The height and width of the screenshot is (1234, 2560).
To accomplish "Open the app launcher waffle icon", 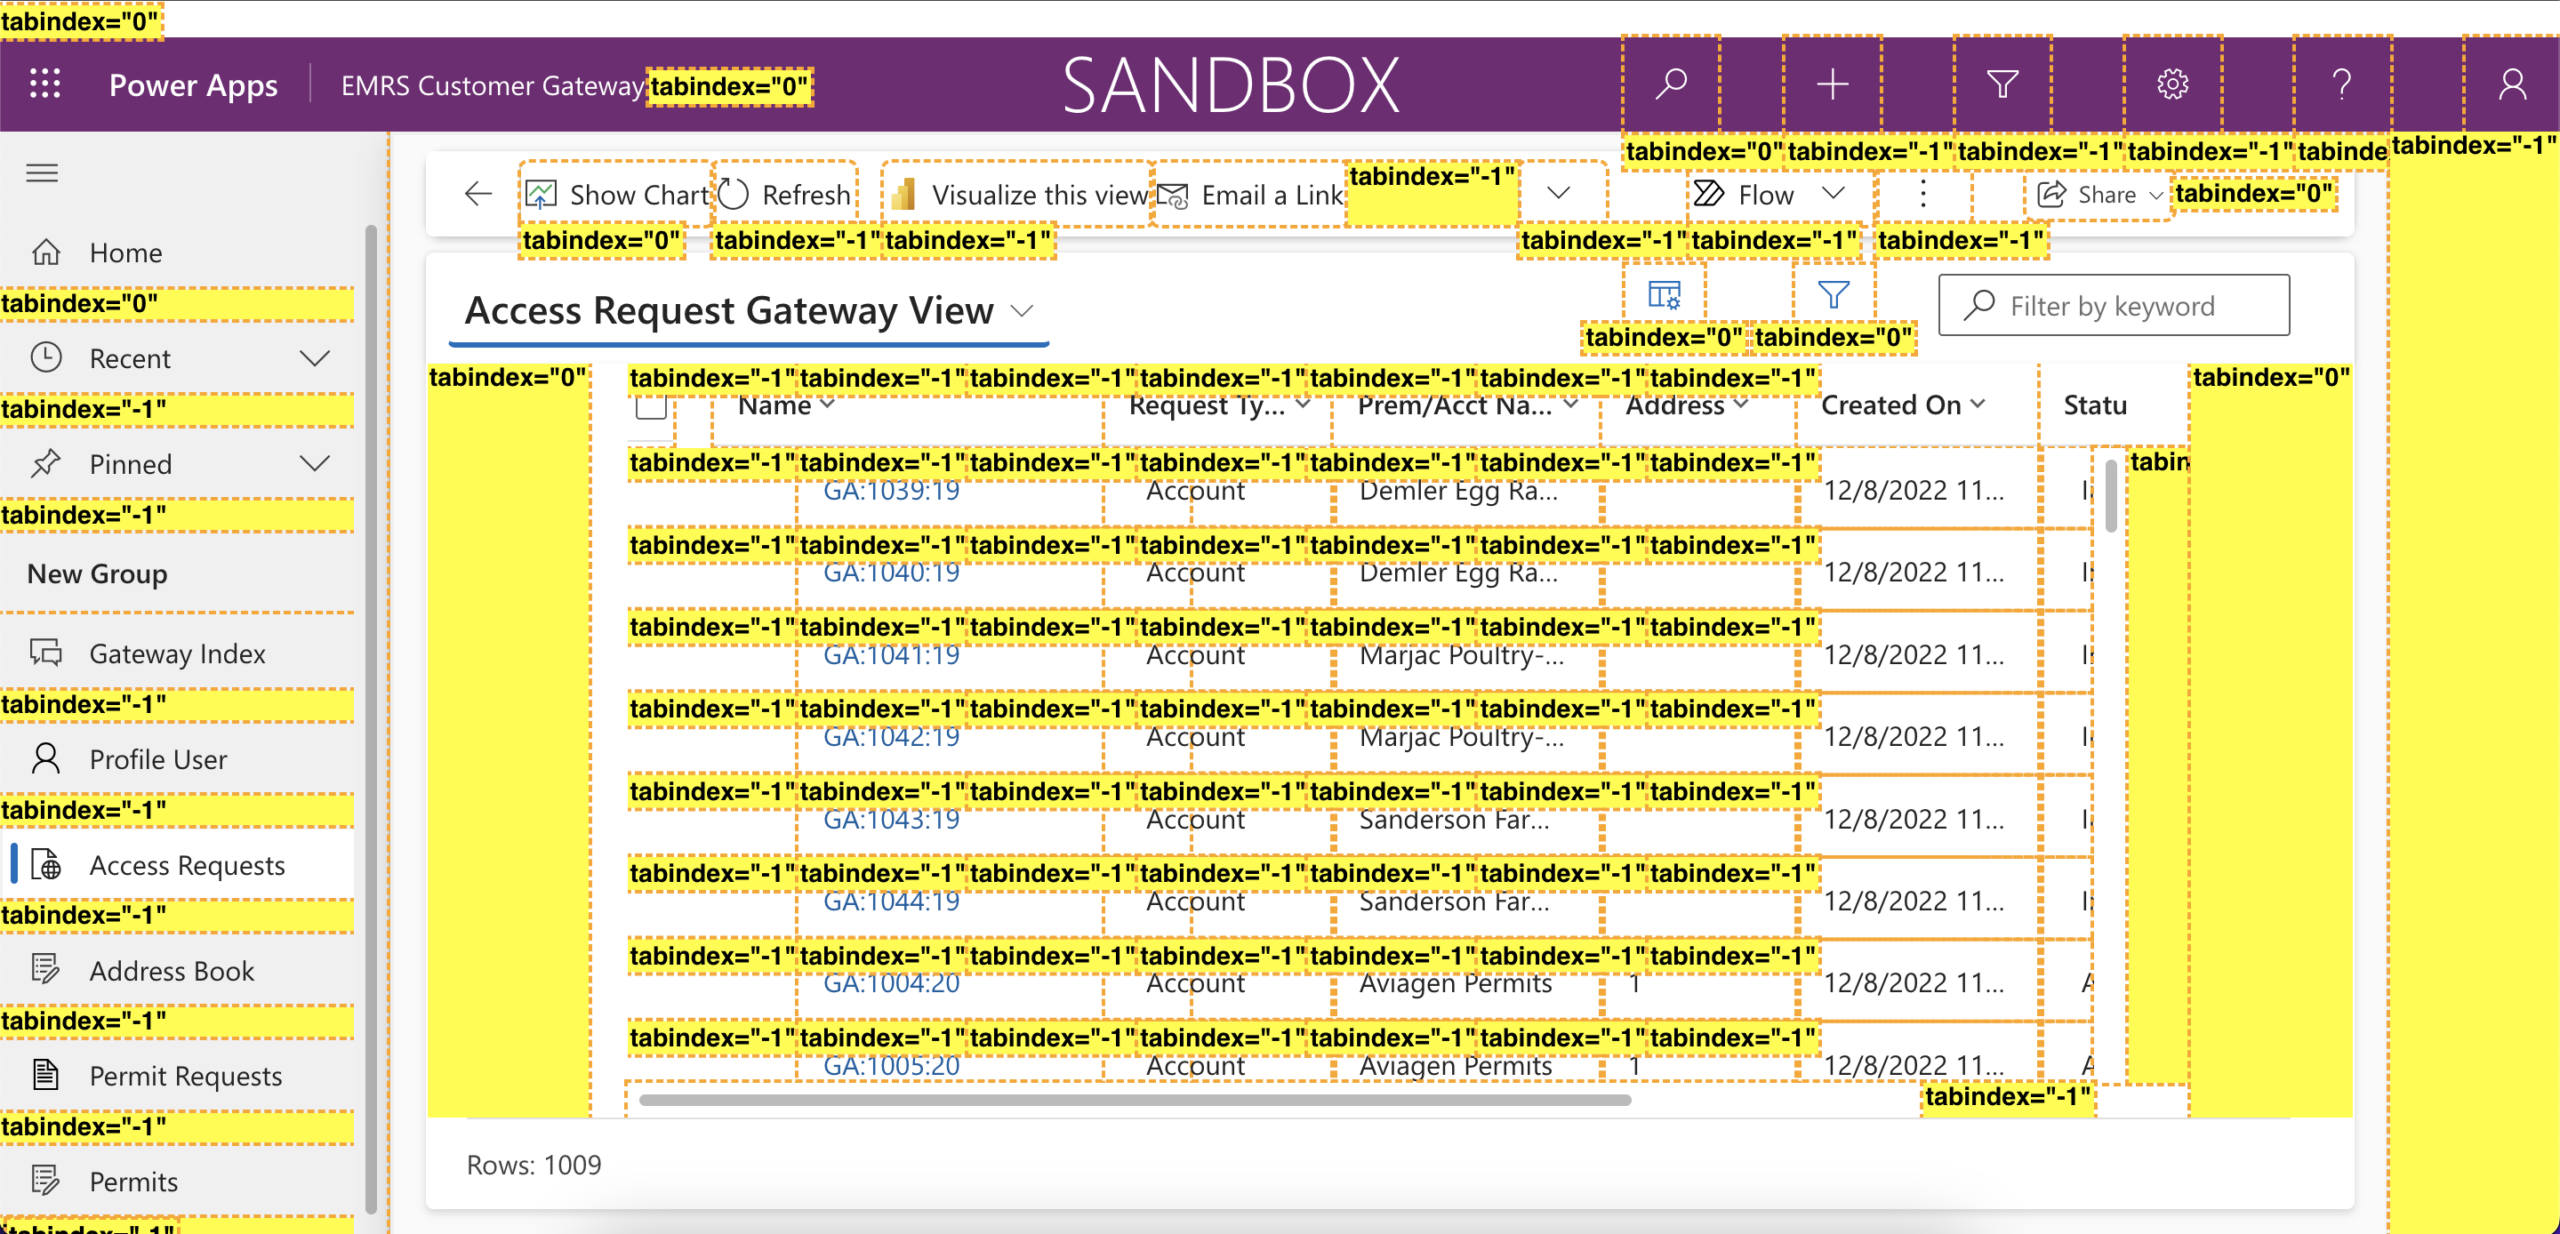I will (x=45, y=84).
